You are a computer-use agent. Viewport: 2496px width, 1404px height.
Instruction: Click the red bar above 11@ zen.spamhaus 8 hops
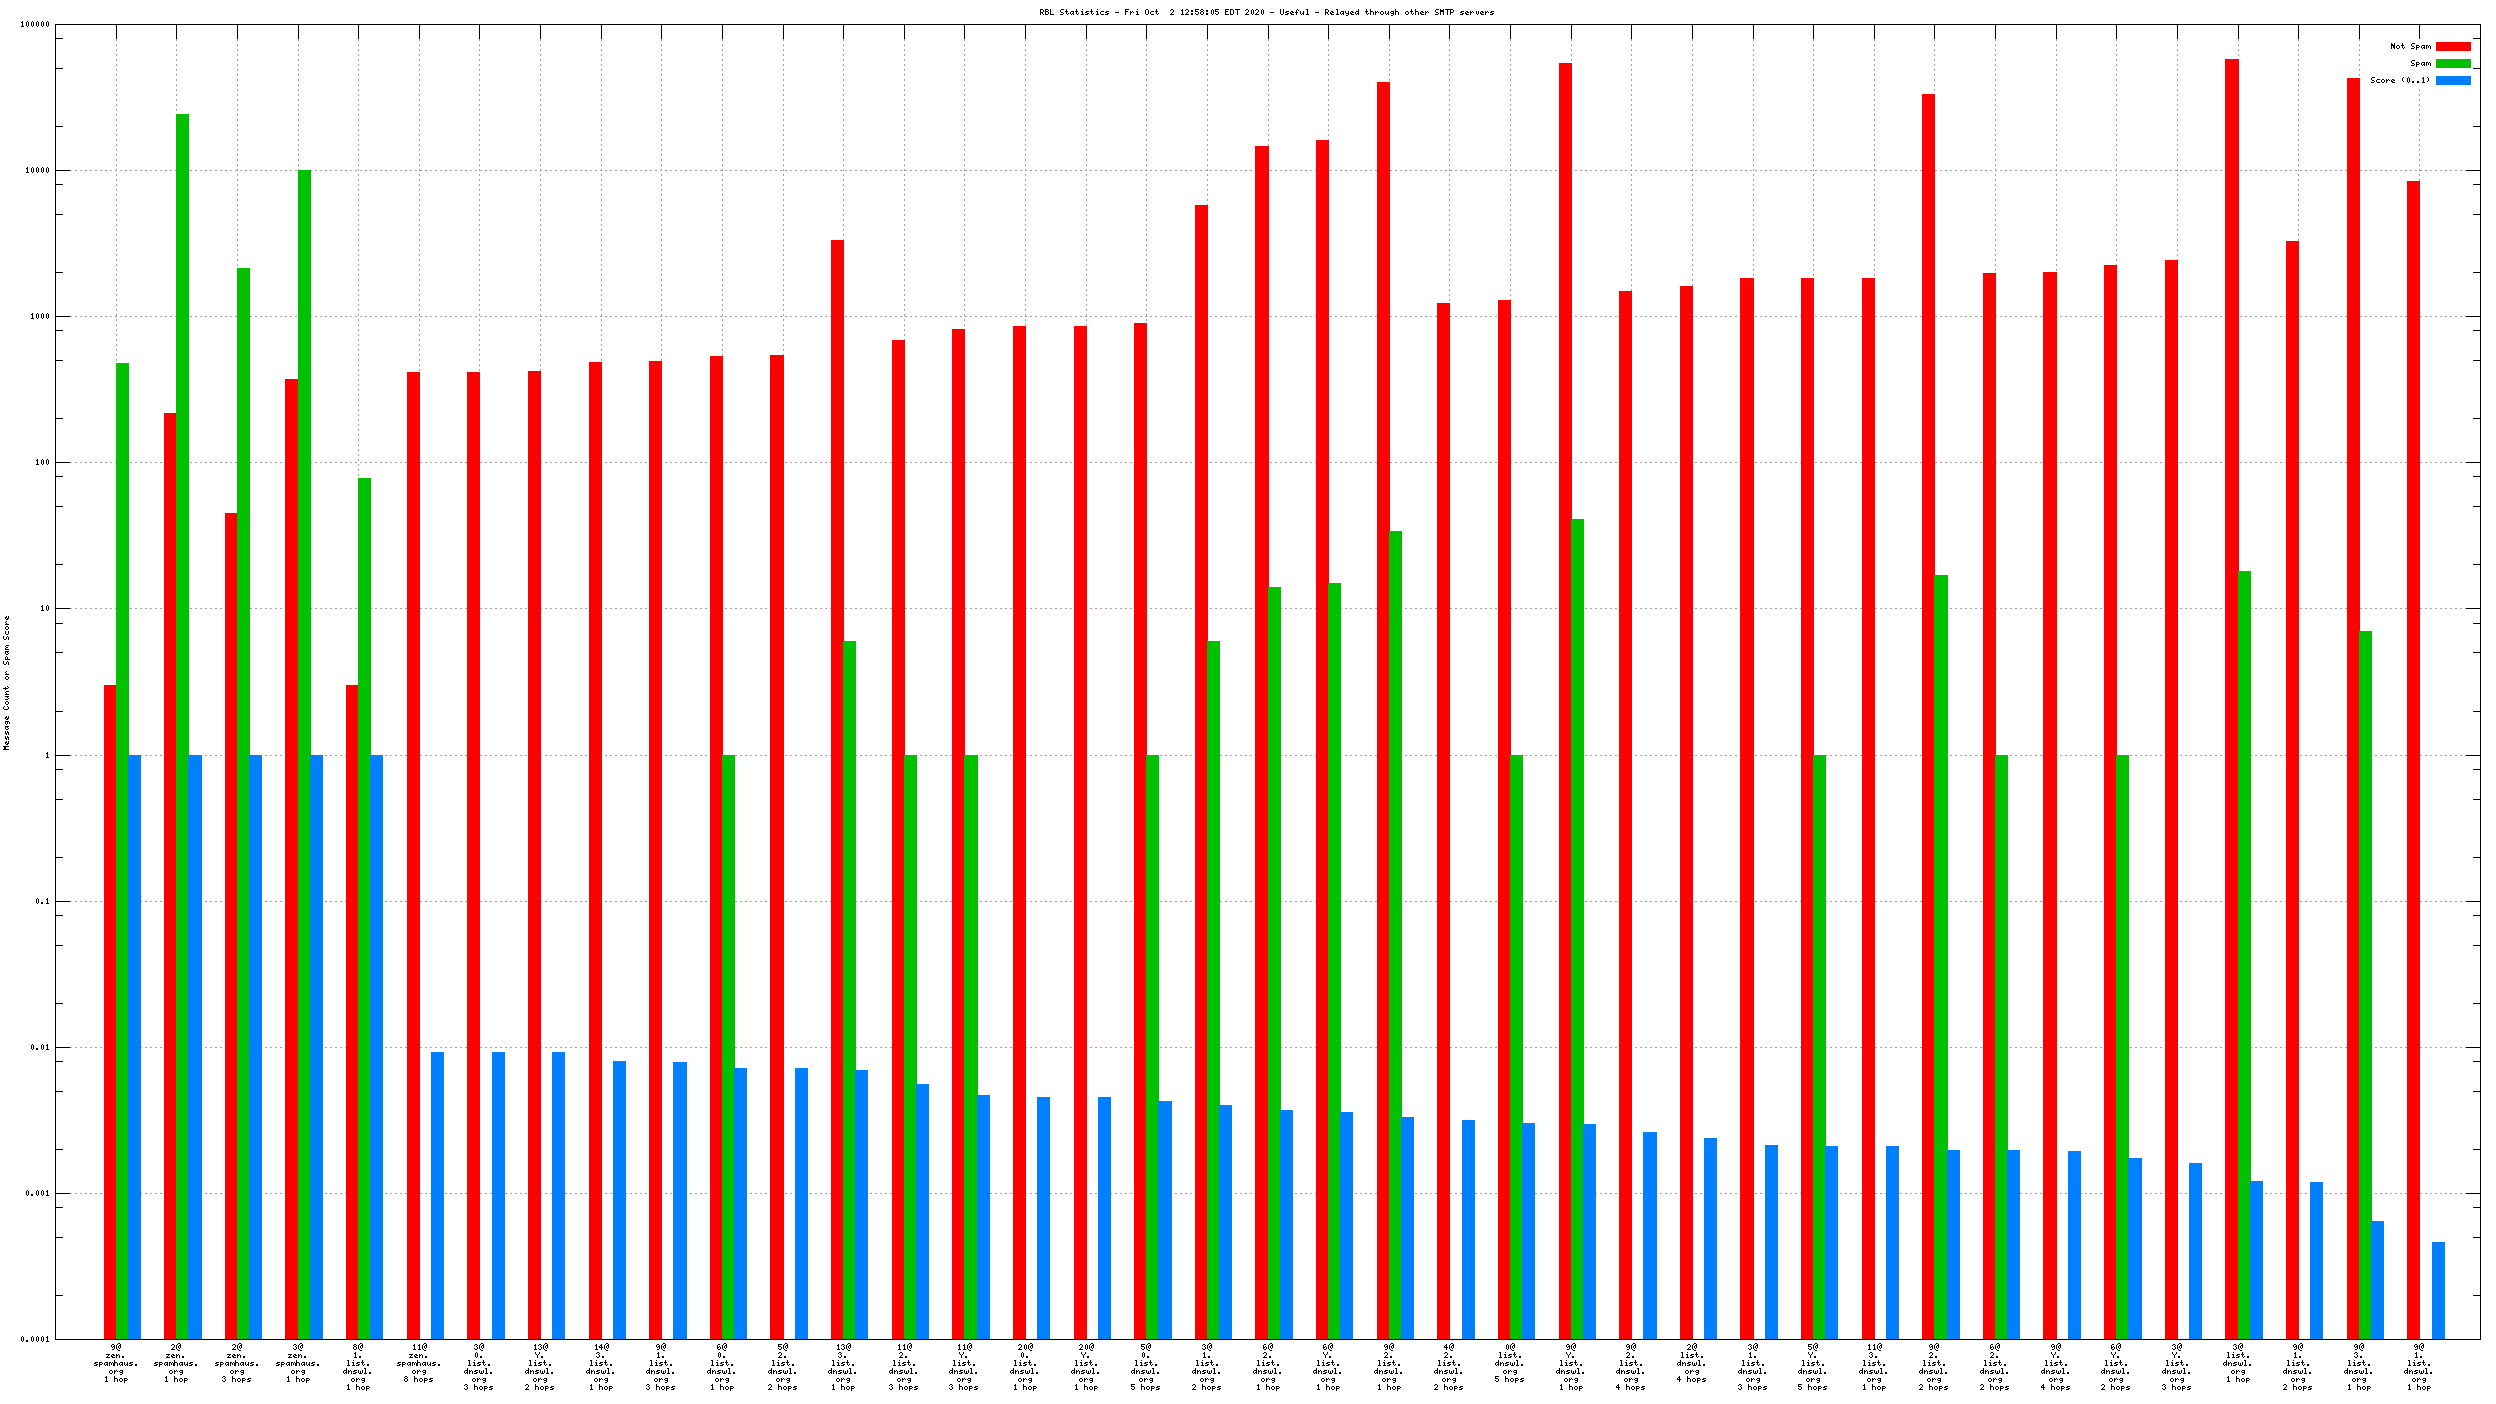(x=413, y=850)
